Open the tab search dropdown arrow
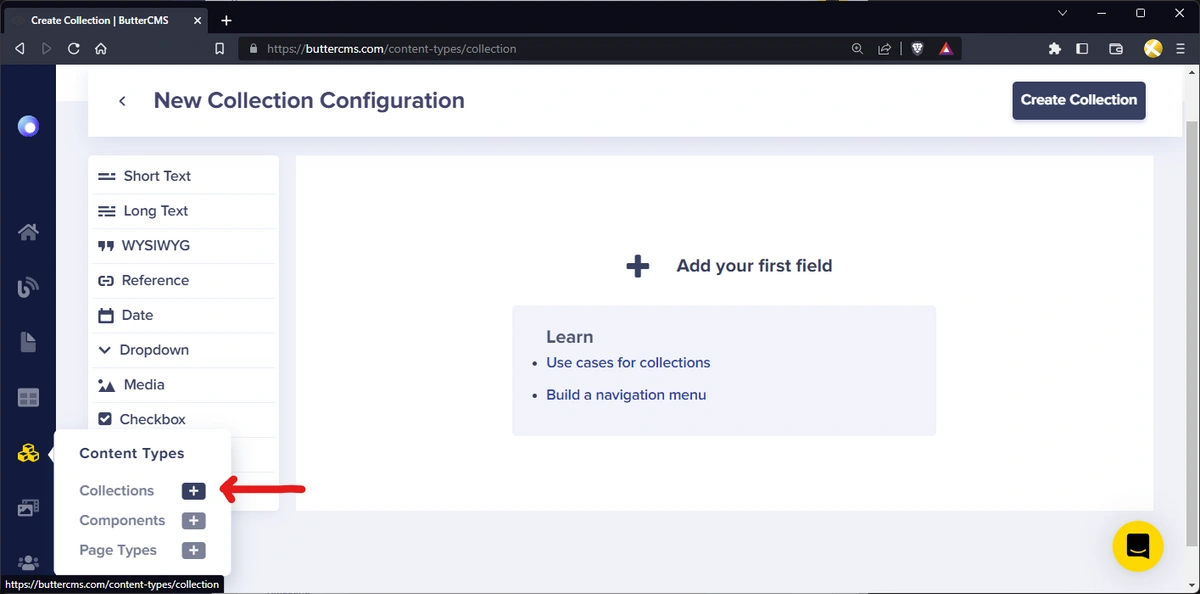1200x594 pixels. pos(1064,13)
